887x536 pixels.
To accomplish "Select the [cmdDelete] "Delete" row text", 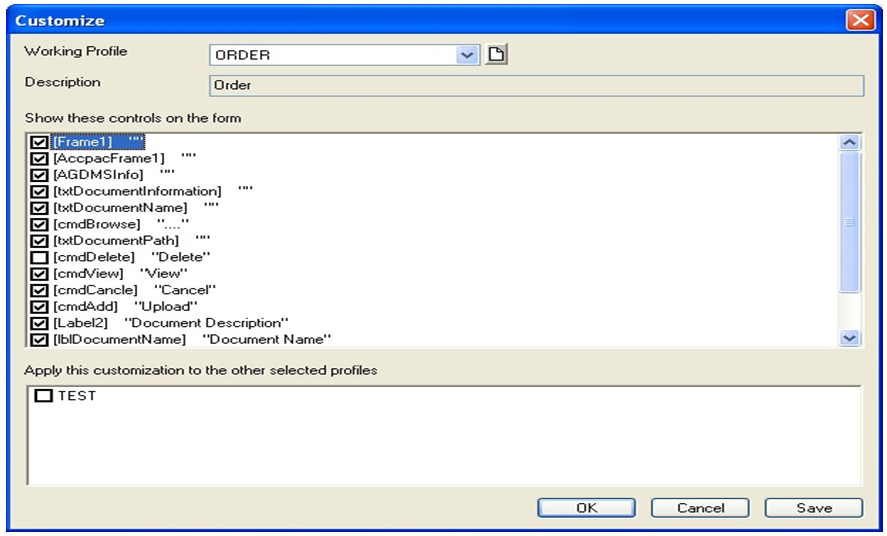I will 132,257.
